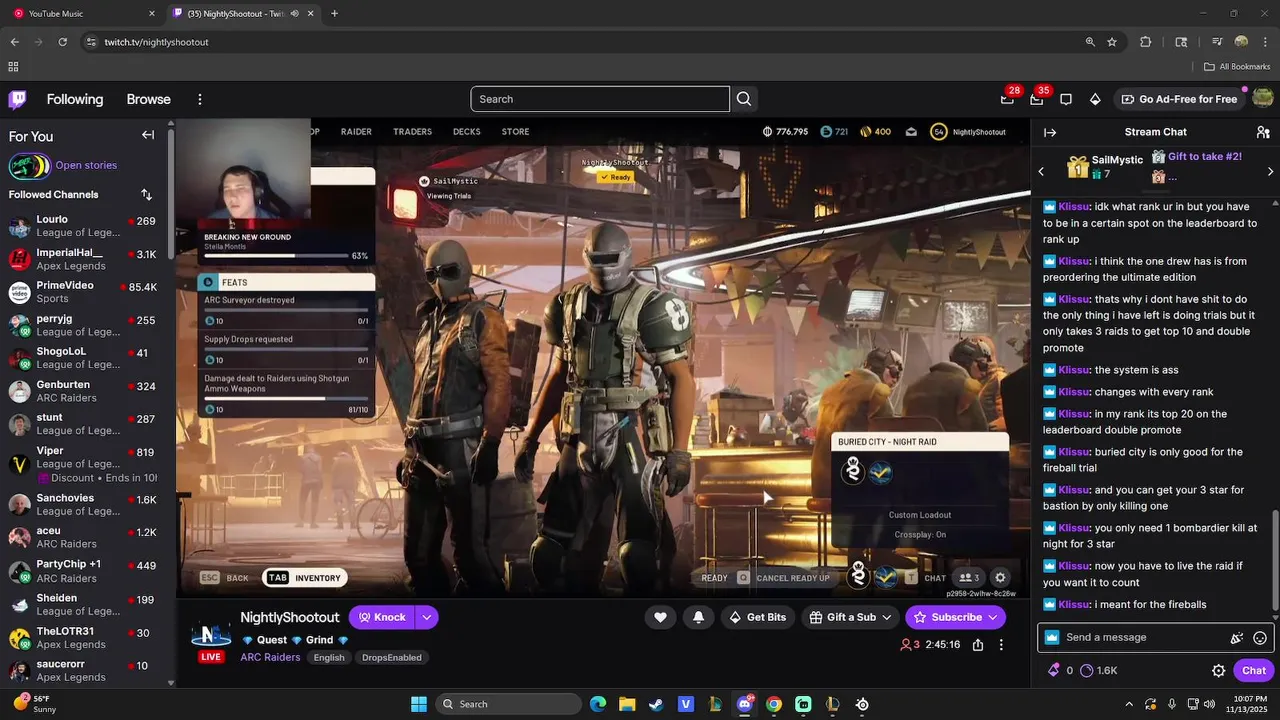This screenshot has height=720, width=1280.
Task: Switch to the YouTube Music tab
Action: [85, 14]
